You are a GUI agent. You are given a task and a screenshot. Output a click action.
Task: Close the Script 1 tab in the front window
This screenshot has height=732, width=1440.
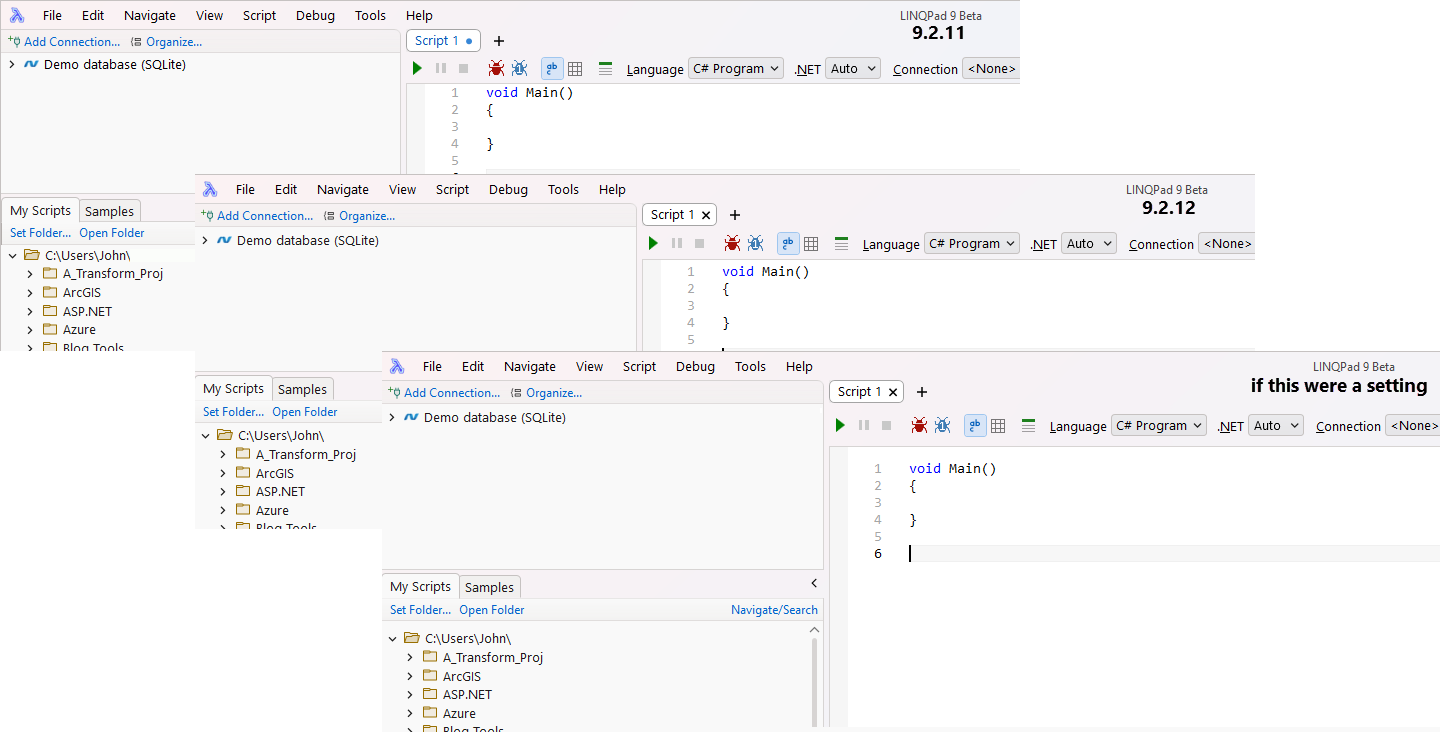(x=893, y=392)
